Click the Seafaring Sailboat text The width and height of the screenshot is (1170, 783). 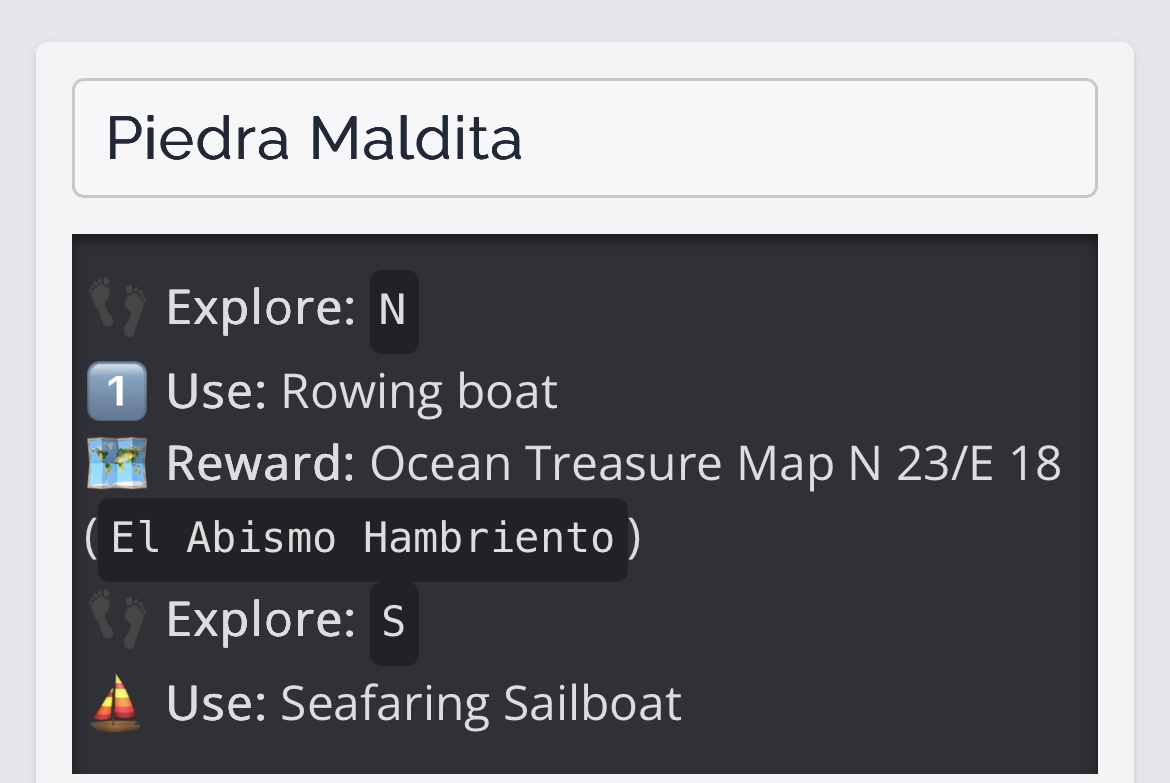click(481, 702)
